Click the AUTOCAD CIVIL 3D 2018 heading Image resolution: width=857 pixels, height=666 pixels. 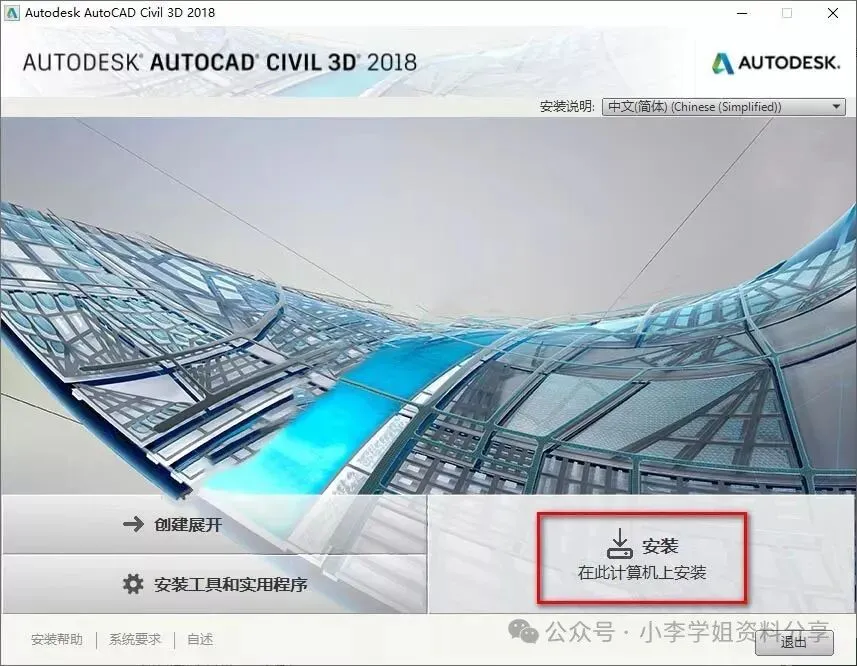[x=220, y=62]
